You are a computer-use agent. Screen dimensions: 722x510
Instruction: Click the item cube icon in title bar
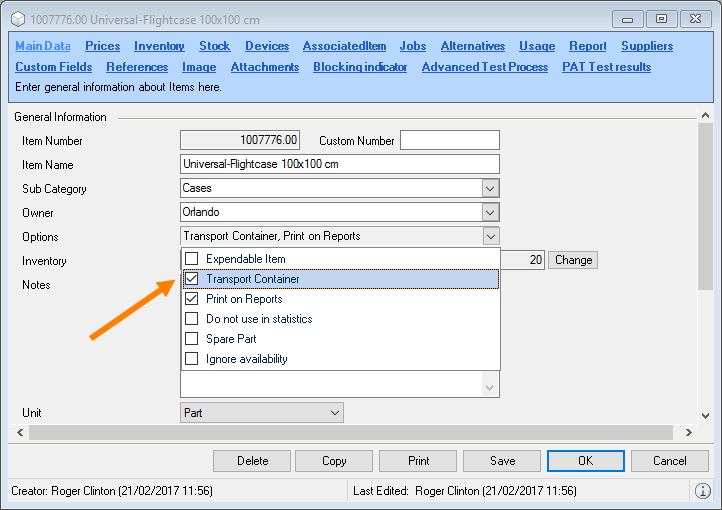18,18
